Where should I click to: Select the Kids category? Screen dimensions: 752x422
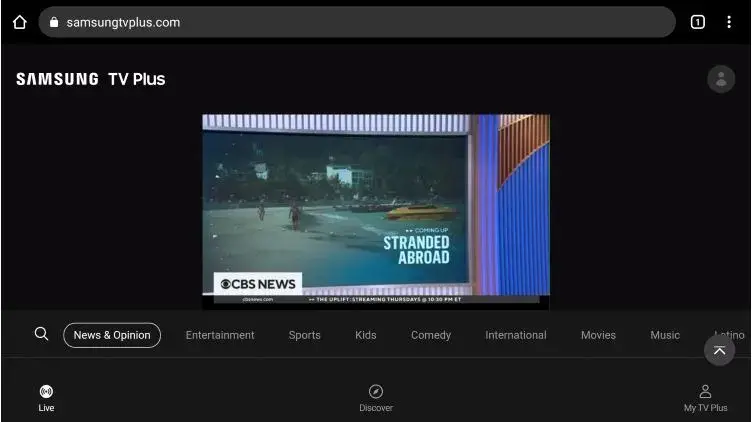365,335
